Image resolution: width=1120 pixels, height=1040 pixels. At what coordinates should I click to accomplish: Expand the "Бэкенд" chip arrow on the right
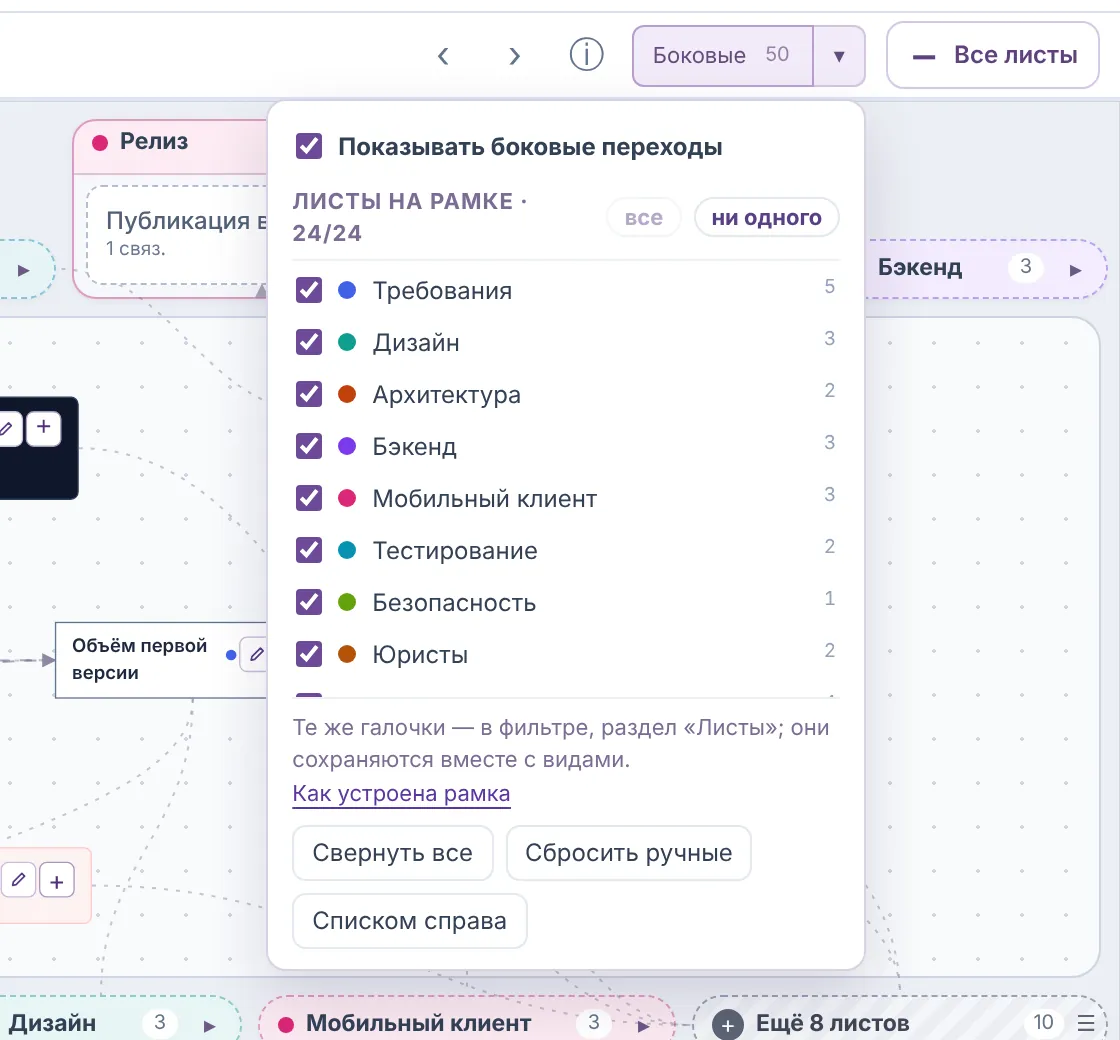pyautogui.click(x=1075, y=270)
